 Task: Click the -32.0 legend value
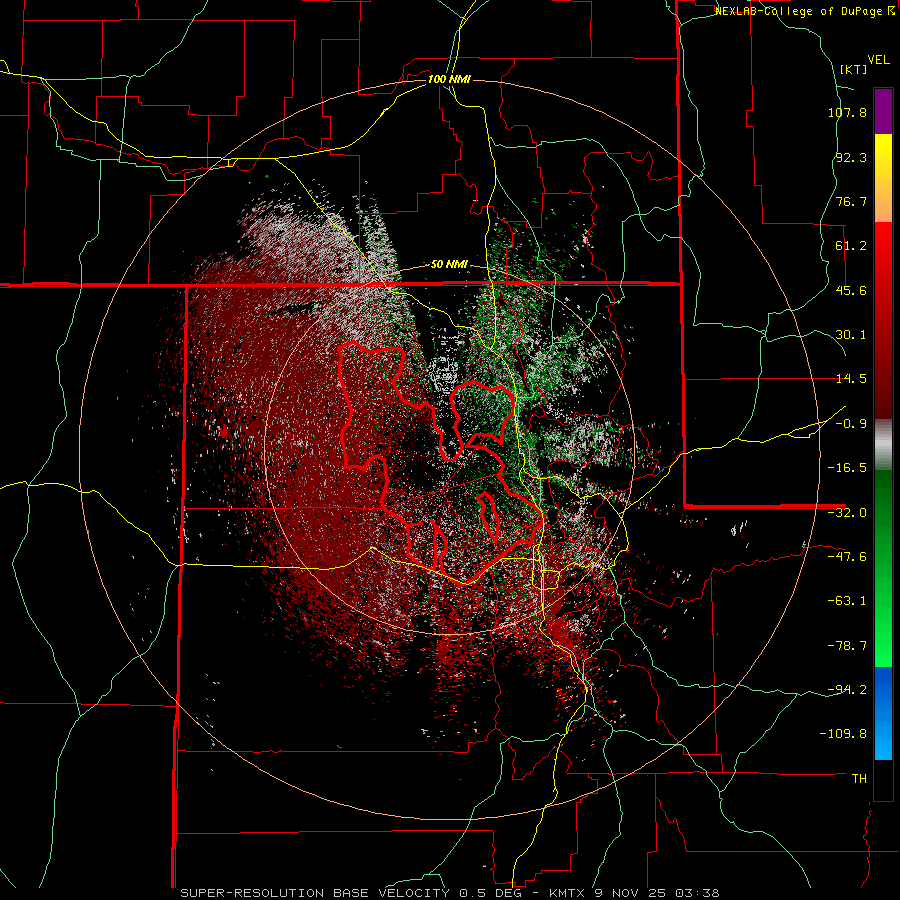(847, 513)
